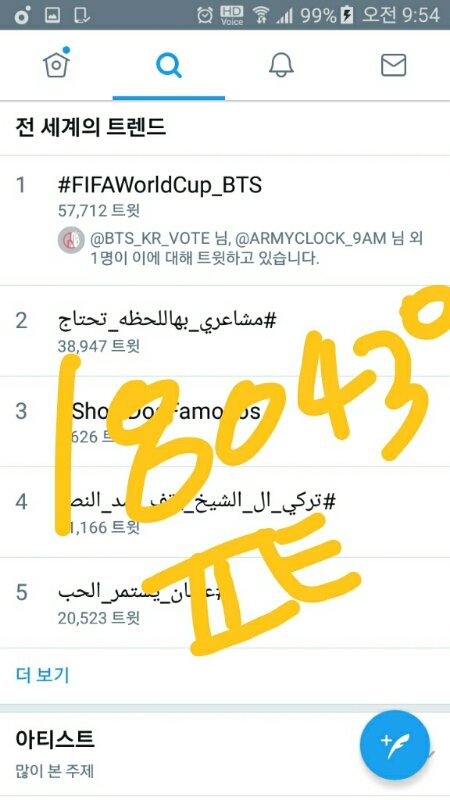Select the Search magnifier tab
The height and width of the screenshot is (800, 450).
pyautogui.click(x=168, y=65)
